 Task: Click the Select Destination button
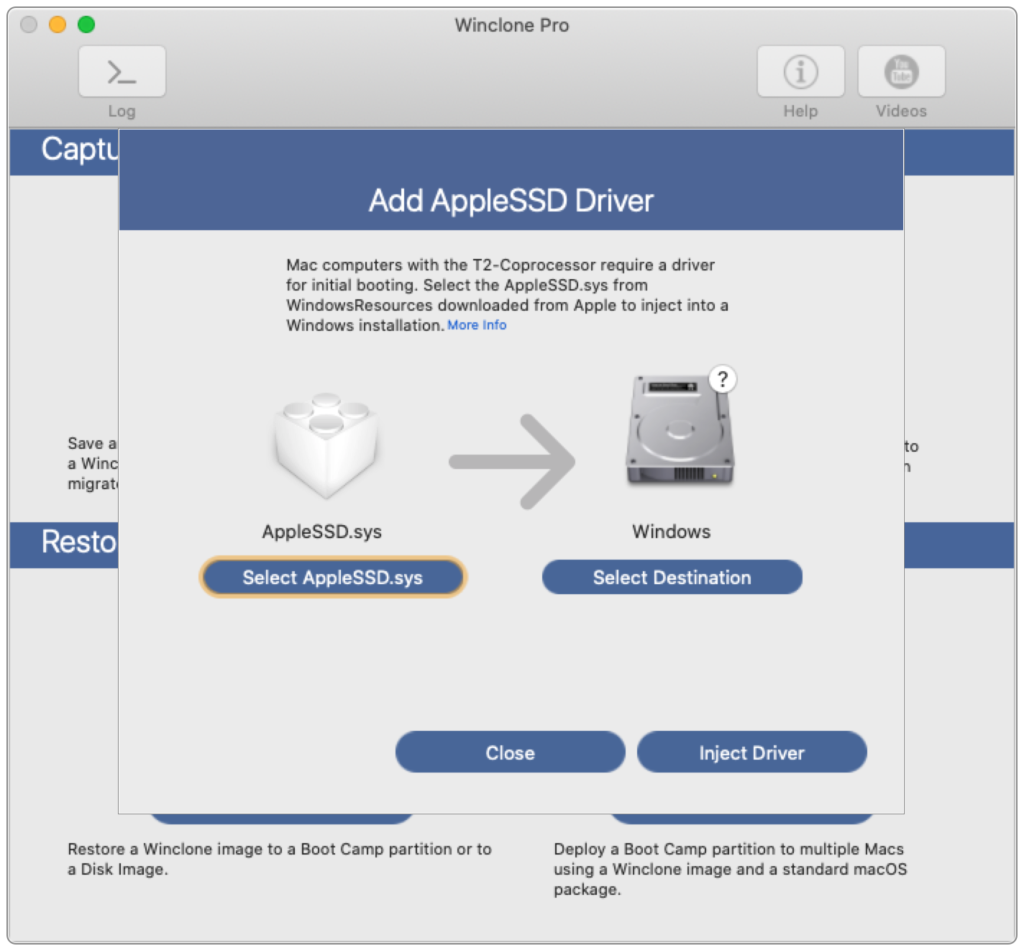pos(672,577)
